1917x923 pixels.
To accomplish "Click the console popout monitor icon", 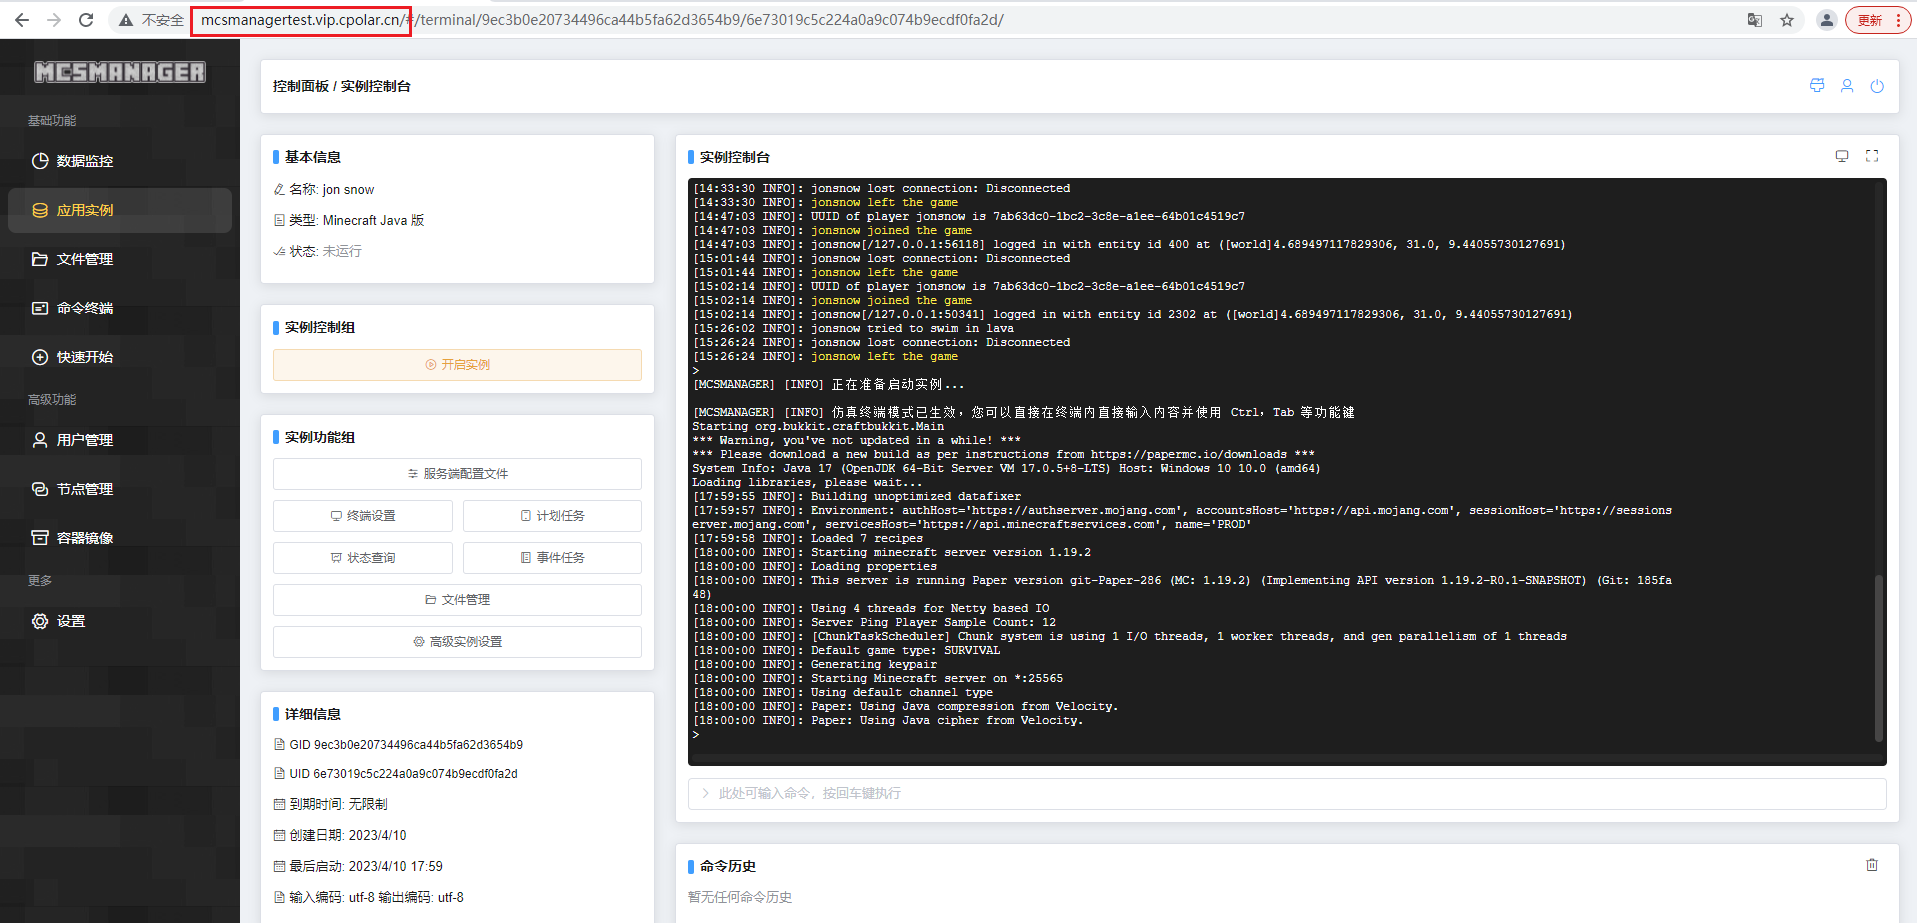I will pos(1842,156).
